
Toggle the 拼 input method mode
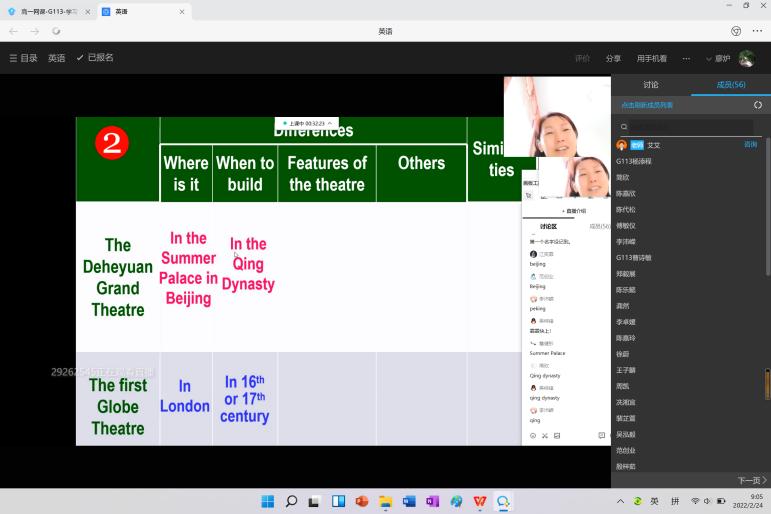[675, 501]
